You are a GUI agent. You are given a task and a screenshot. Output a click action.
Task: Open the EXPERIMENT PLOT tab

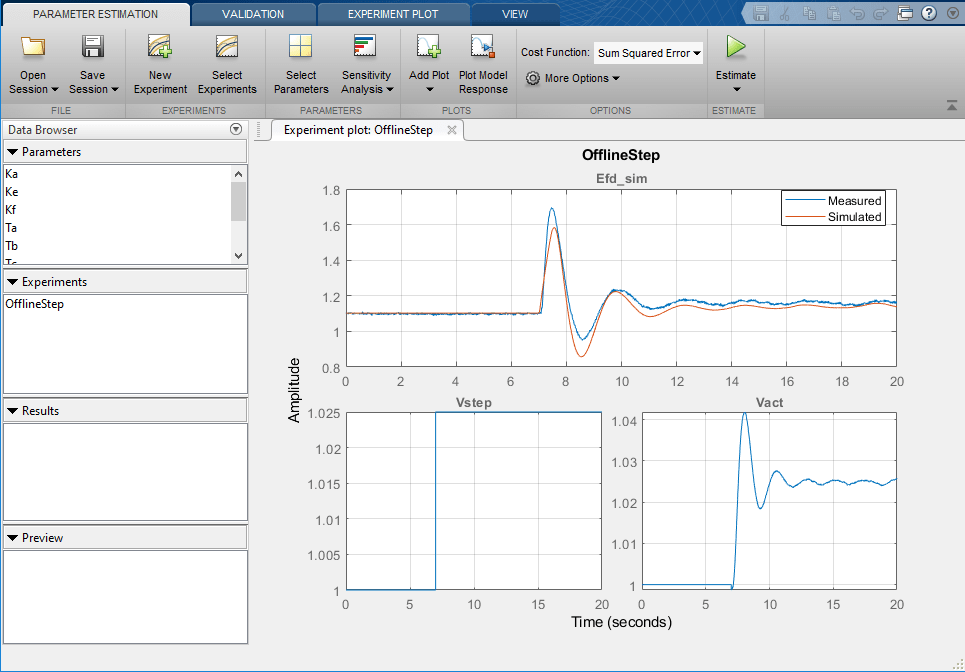click(x=394, y=13)
